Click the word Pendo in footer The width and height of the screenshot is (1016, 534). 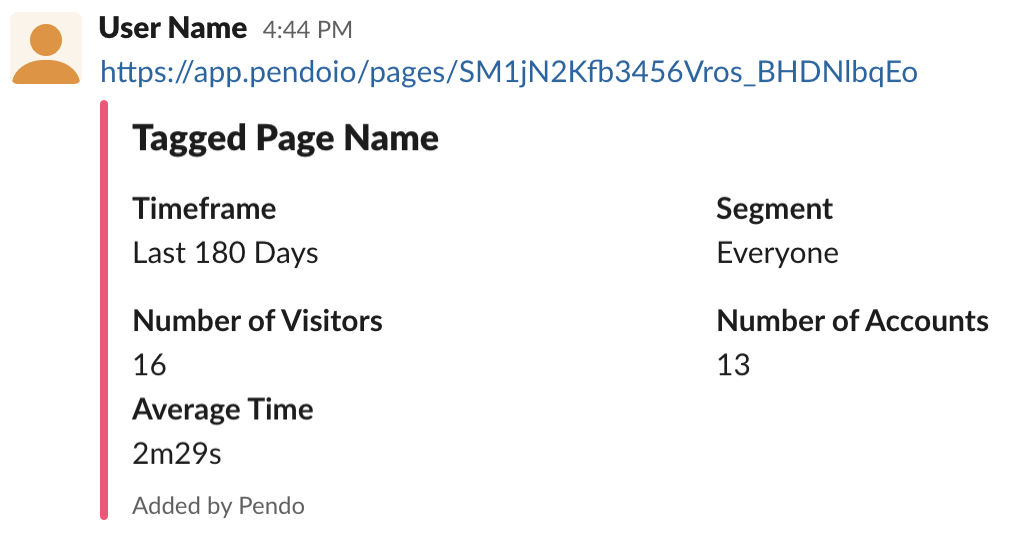point(271,505)
